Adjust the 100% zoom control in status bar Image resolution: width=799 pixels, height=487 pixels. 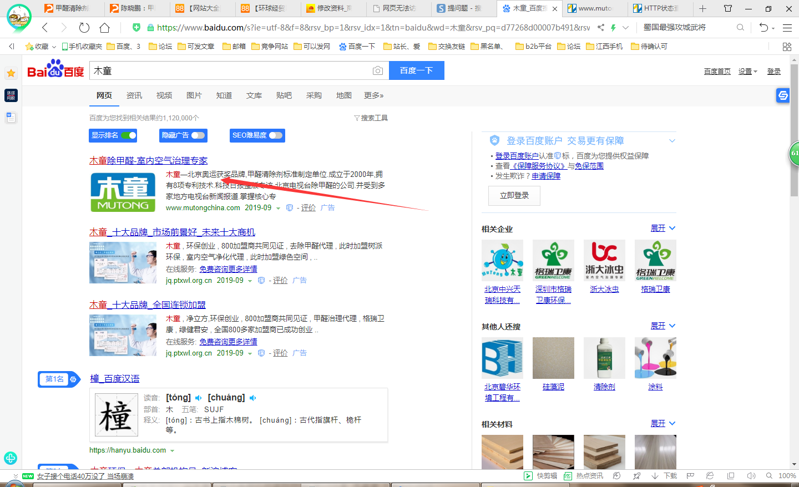[787, 476]
